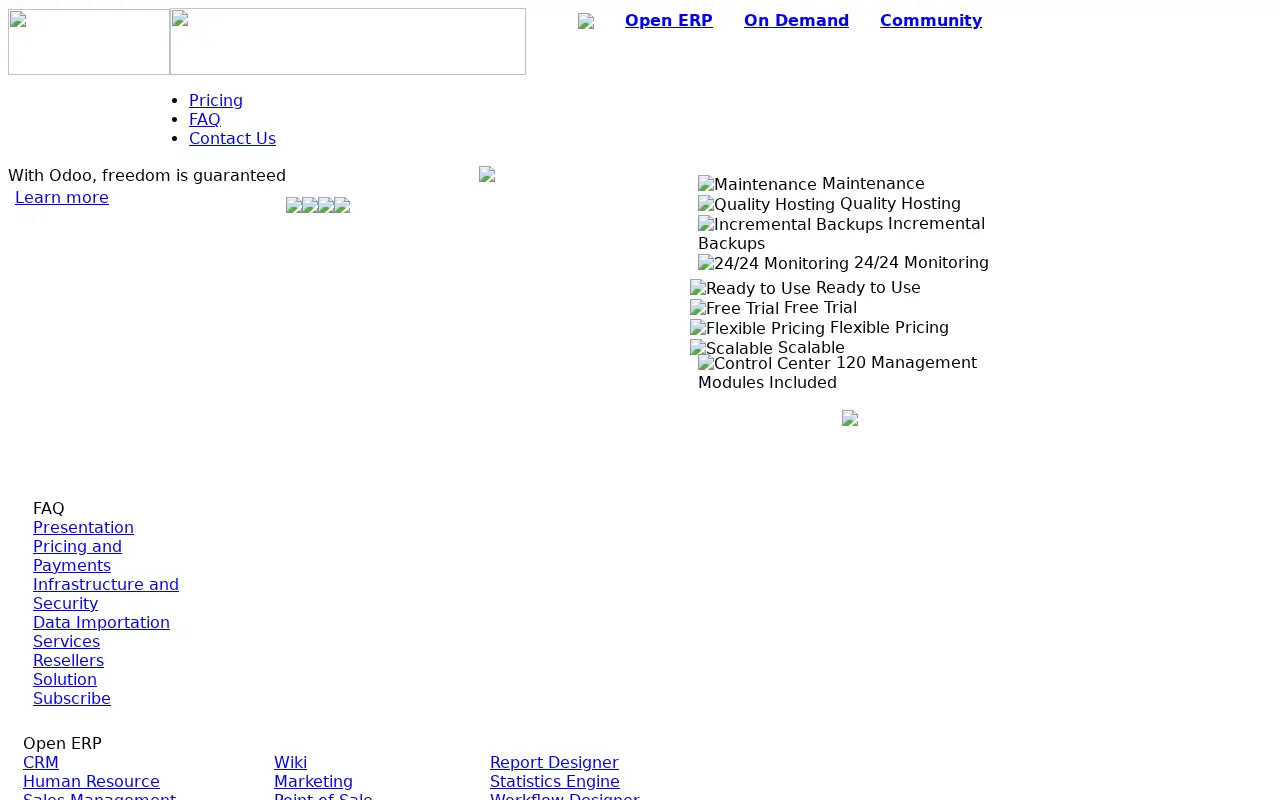
Task: Click the small image left of Open ERP
Action: (x=586, y=22)
